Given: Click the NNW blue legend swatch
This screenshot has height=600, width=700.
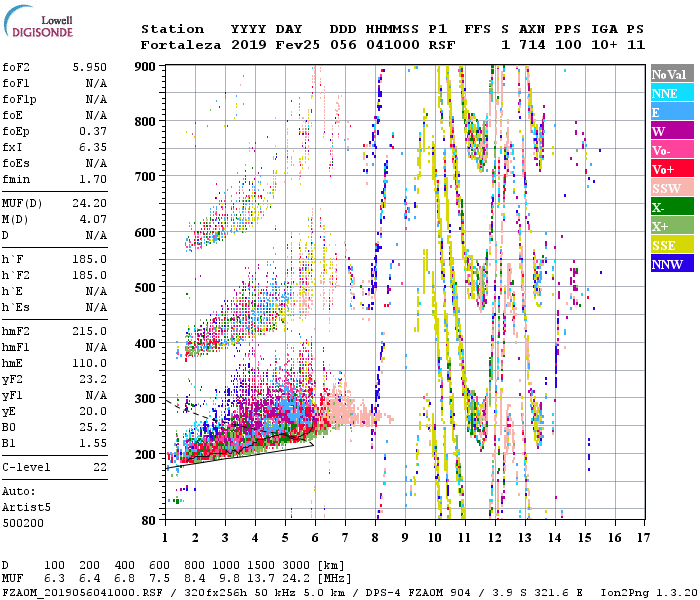Looking at the screenshot, I should click(x=672, y=263).
